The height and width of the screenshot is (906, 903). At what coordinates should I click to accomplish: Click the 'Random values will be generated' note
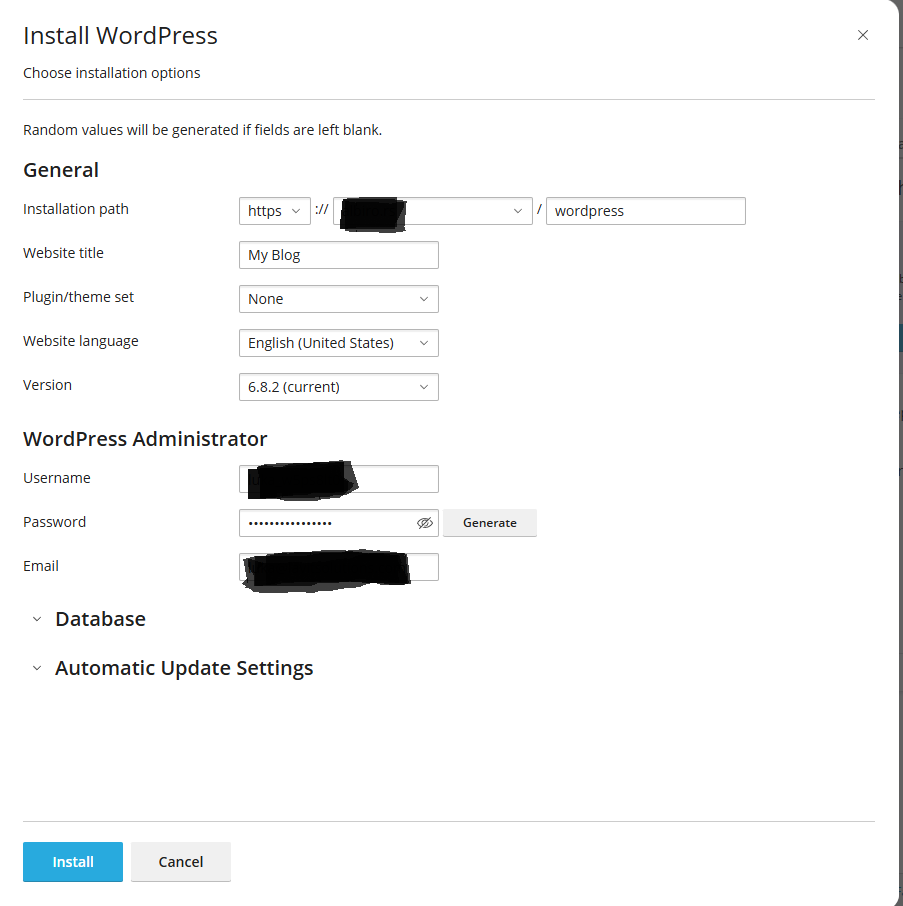(x=202, y=130)
